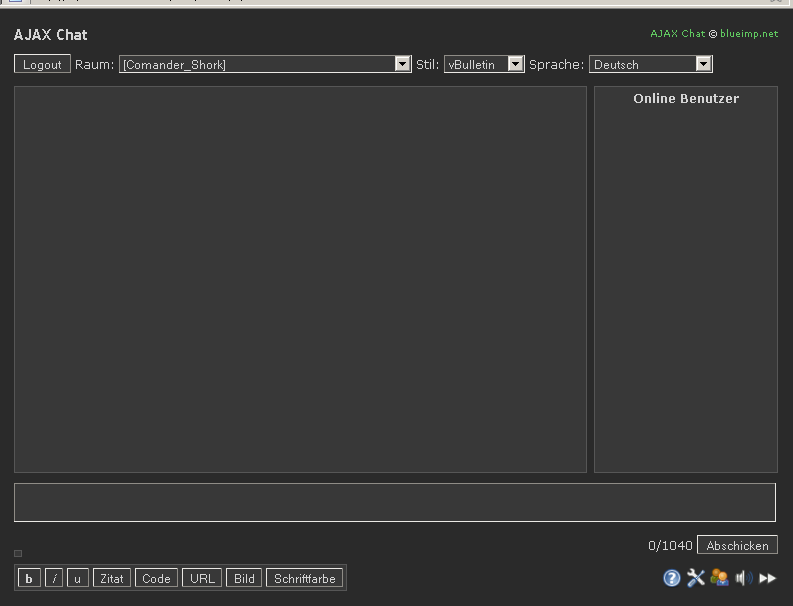Open the Raum room dropdown
Screen dimensions: 793x606
point(265,64)
